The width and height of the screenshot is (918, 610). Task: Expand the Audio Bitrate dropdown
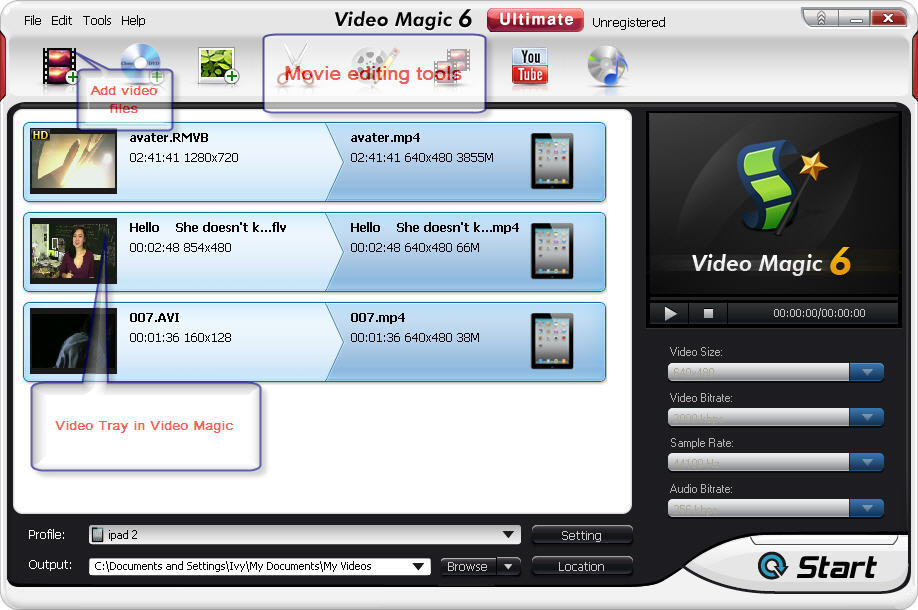coord(867,508)
